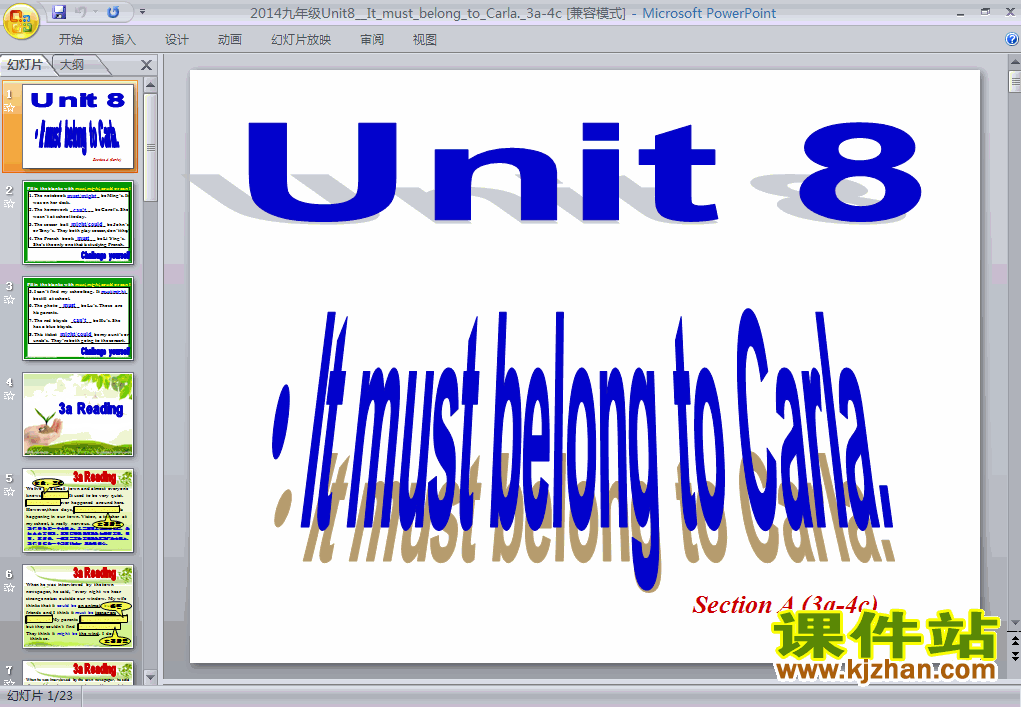Click main slide area scroll up arrow

click(x=1014, y=62)
